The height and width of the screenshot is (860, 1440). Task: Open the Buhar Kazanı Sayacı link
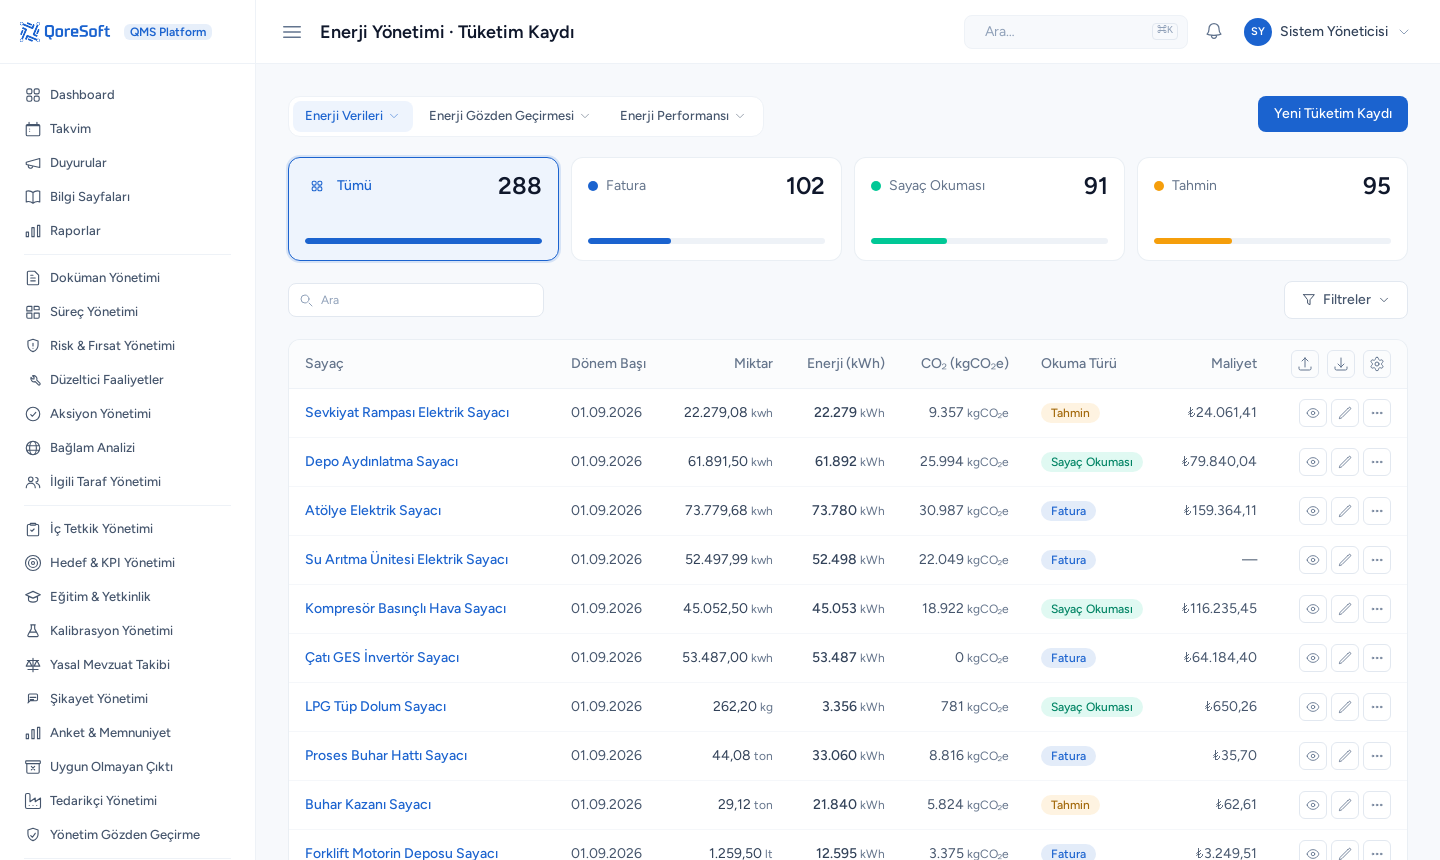[368, 805]
